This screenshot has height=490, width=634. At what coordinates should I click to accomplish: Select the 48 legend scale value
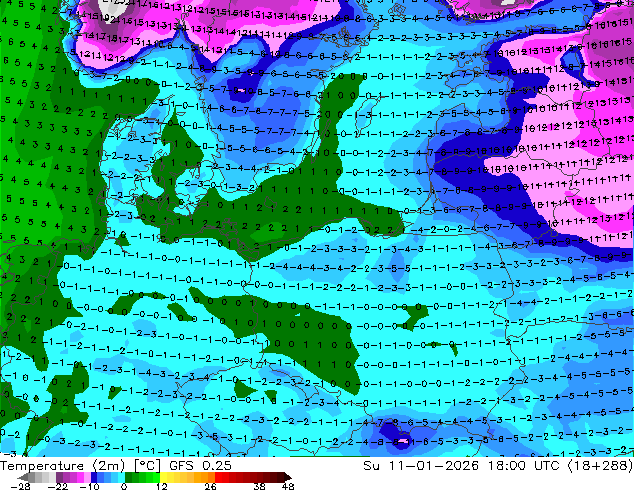pos(288,486)
